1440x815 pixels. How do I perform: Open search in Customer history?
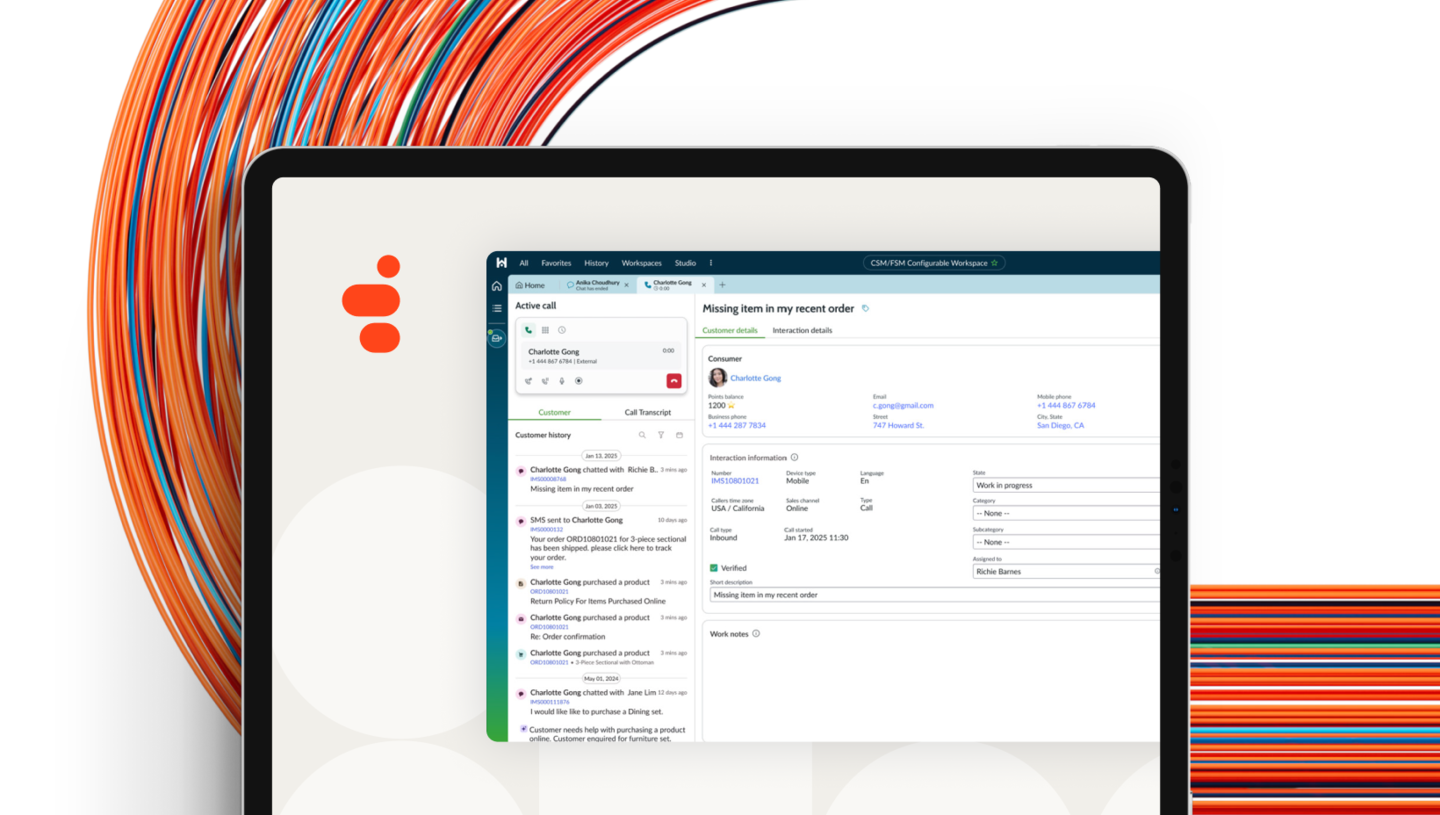click(643, 435)
